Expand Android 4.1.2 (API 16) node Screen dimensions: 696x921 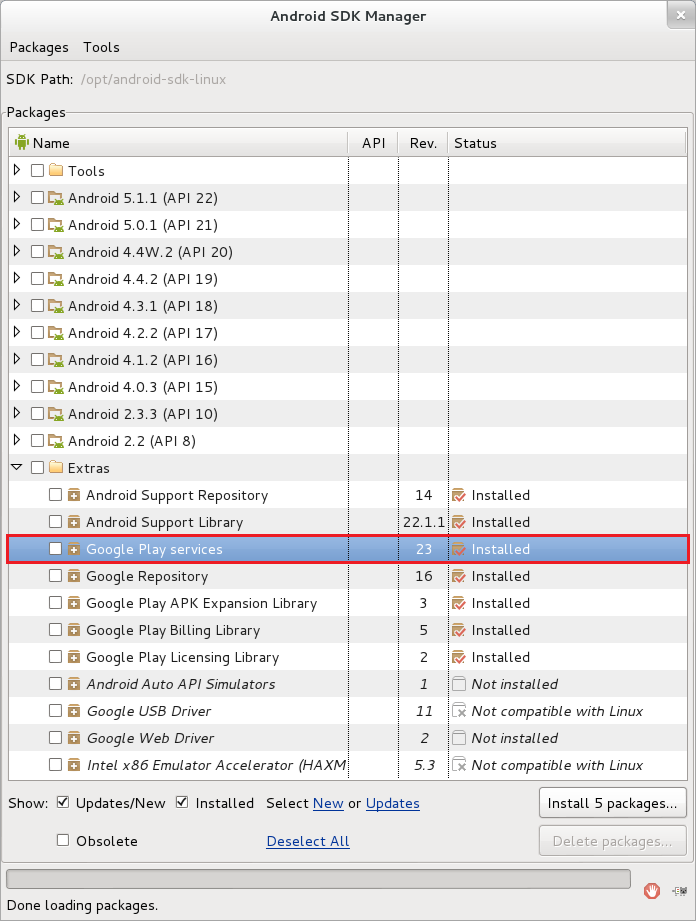17,359
